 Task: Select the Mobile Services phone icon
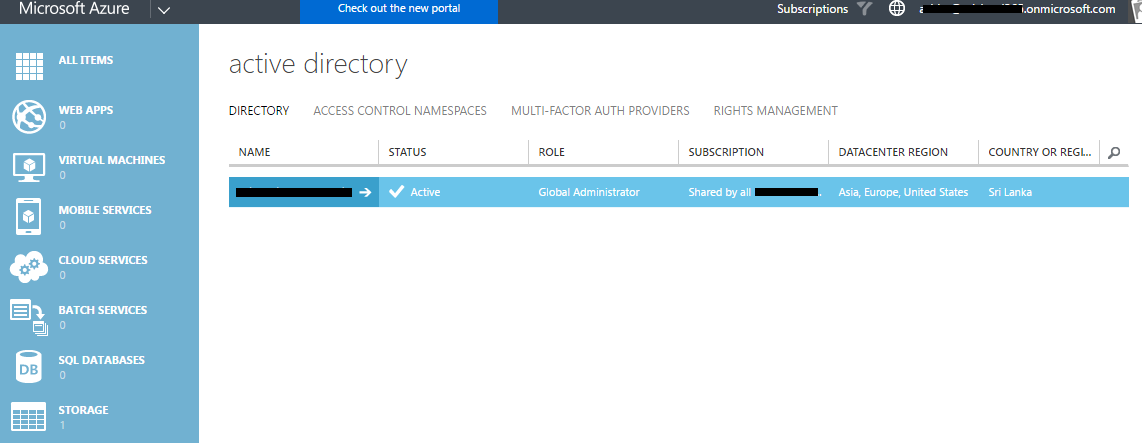click(x=29, y=217)
